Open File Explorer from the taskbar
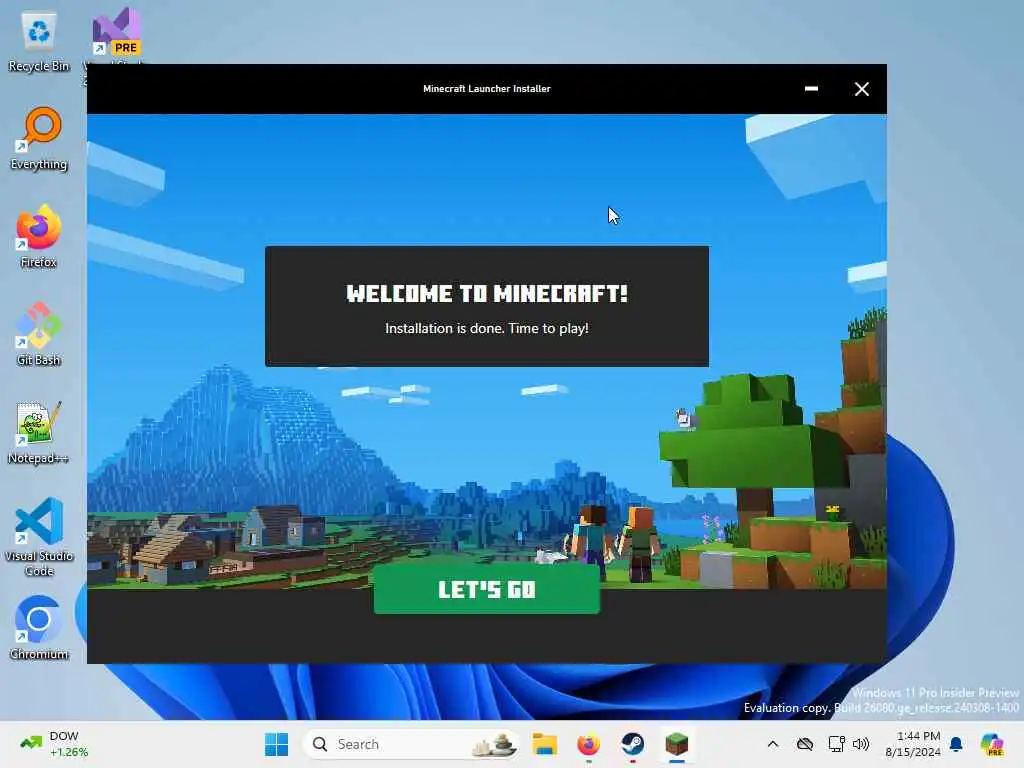Image resolution: width=1024 pixels, height=768 pixels. pos(544,744)
